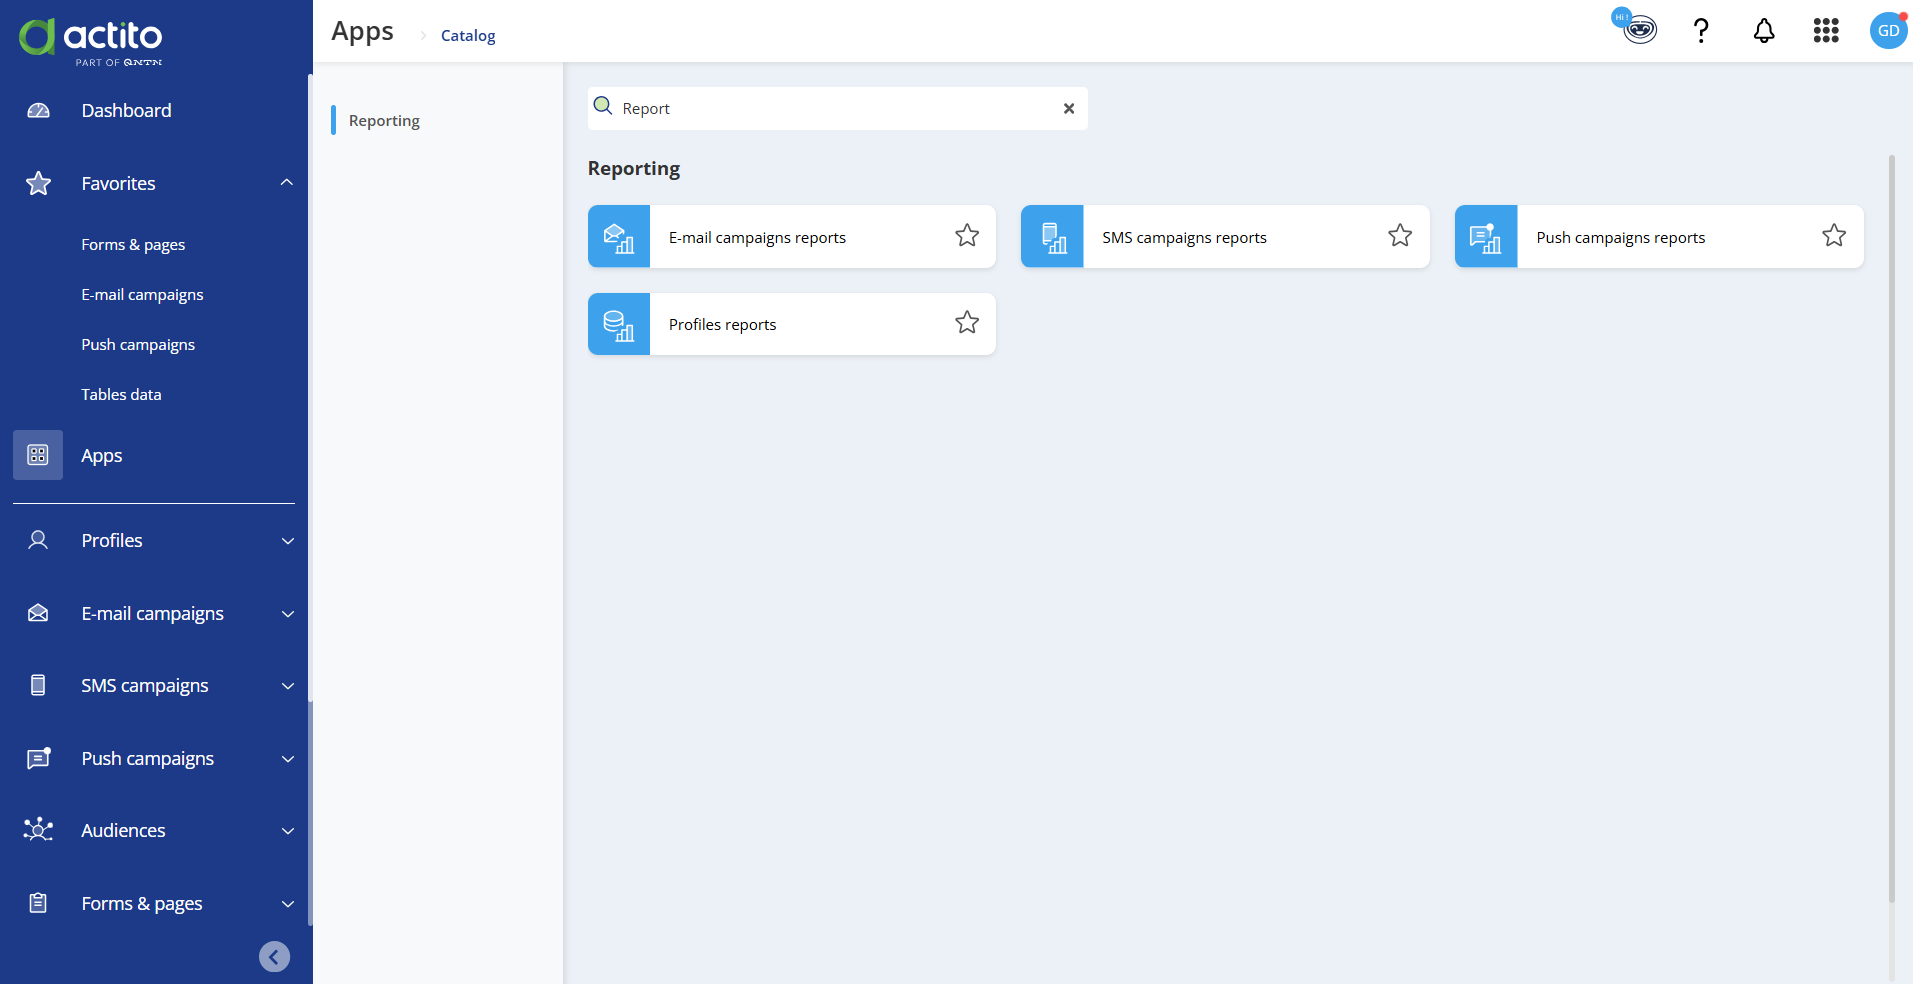Click the Actito logo

click(x=90, y=41)
